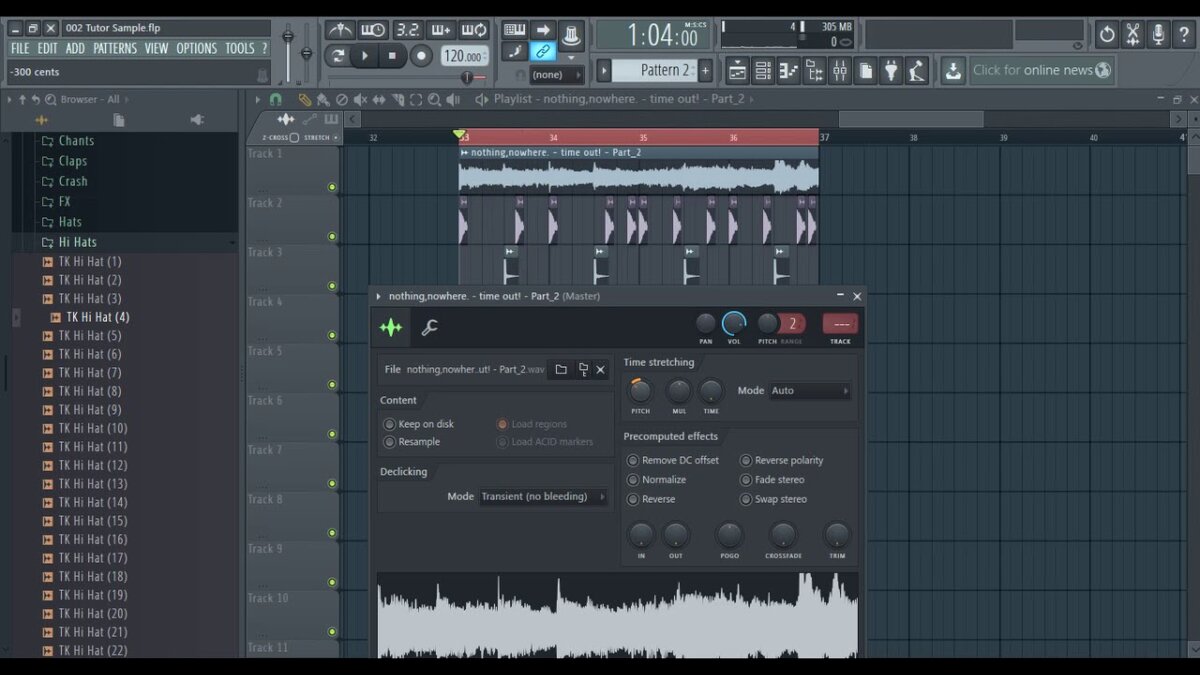1200x675 pixels.
Task: Toggle the magnet snap icon in Playlist
Action: tap(275, 99)
